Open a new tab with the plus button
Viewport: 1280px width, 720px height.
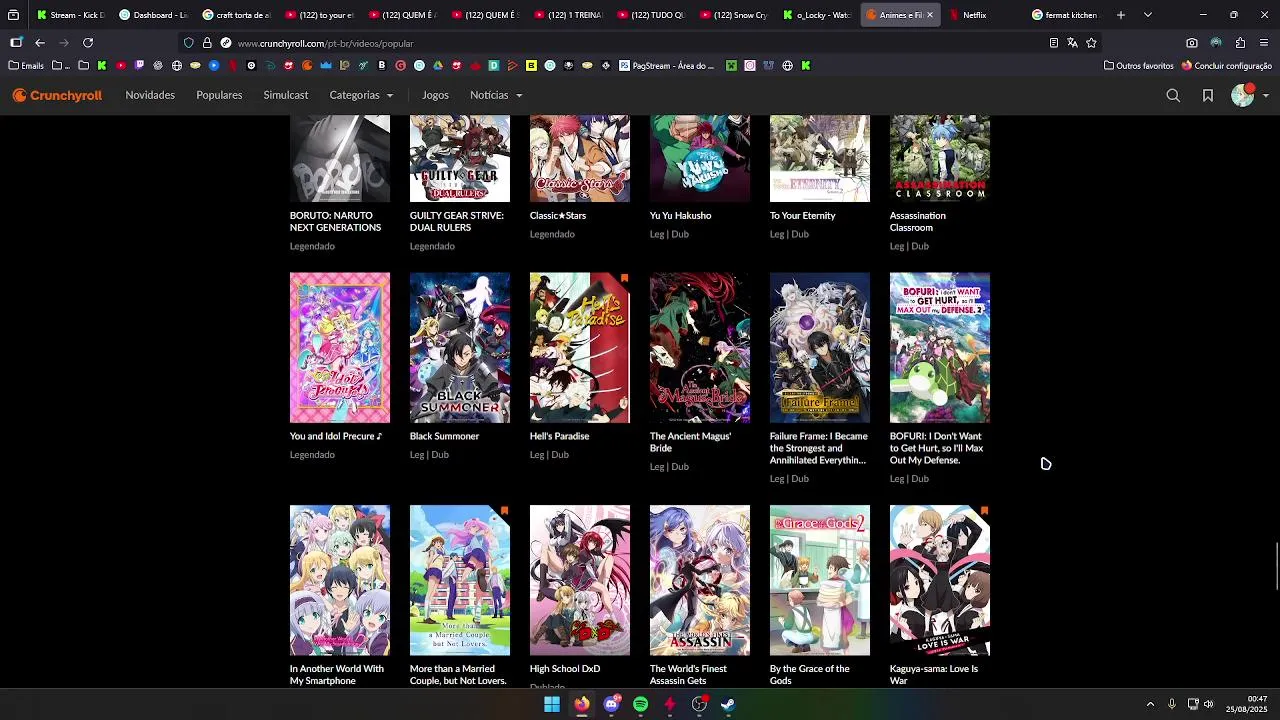(1121, 15)
